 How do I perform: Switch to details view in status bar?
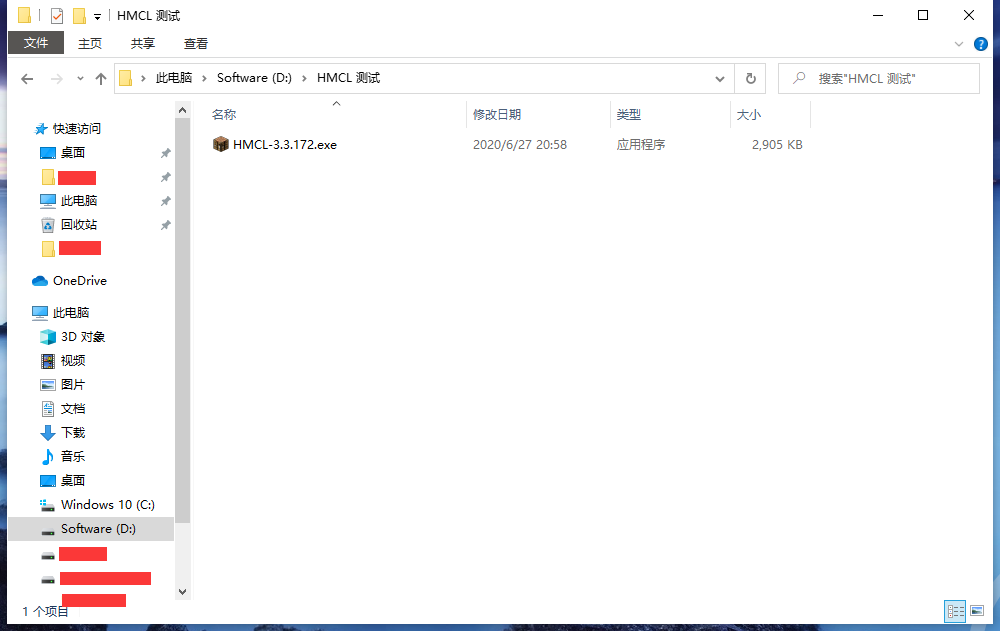pyautogui.click(x=954, y=611)
